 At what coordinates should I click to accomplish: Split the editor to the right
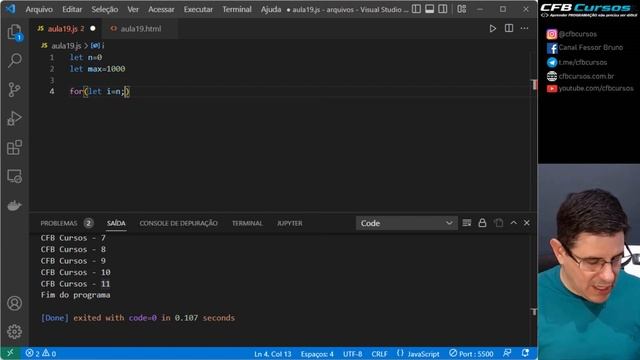[509, 28]
